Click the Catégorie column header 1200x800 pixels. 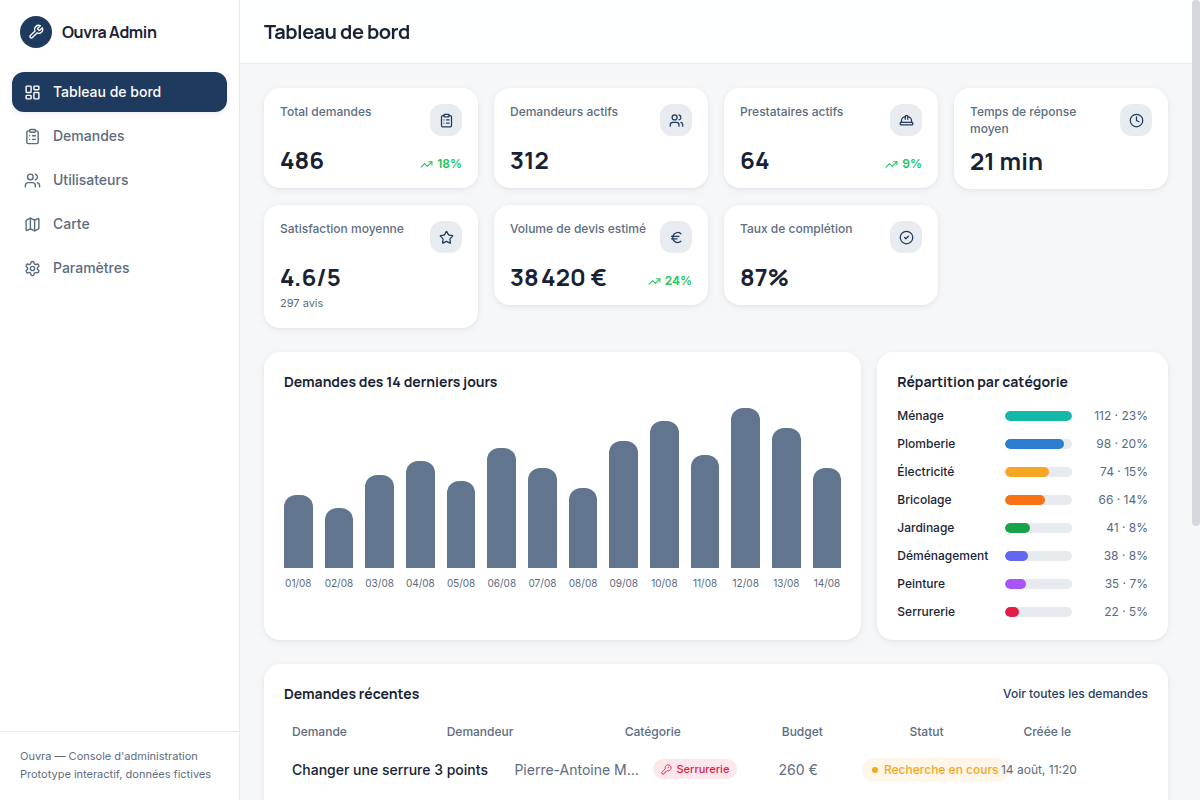pos(652,732)
